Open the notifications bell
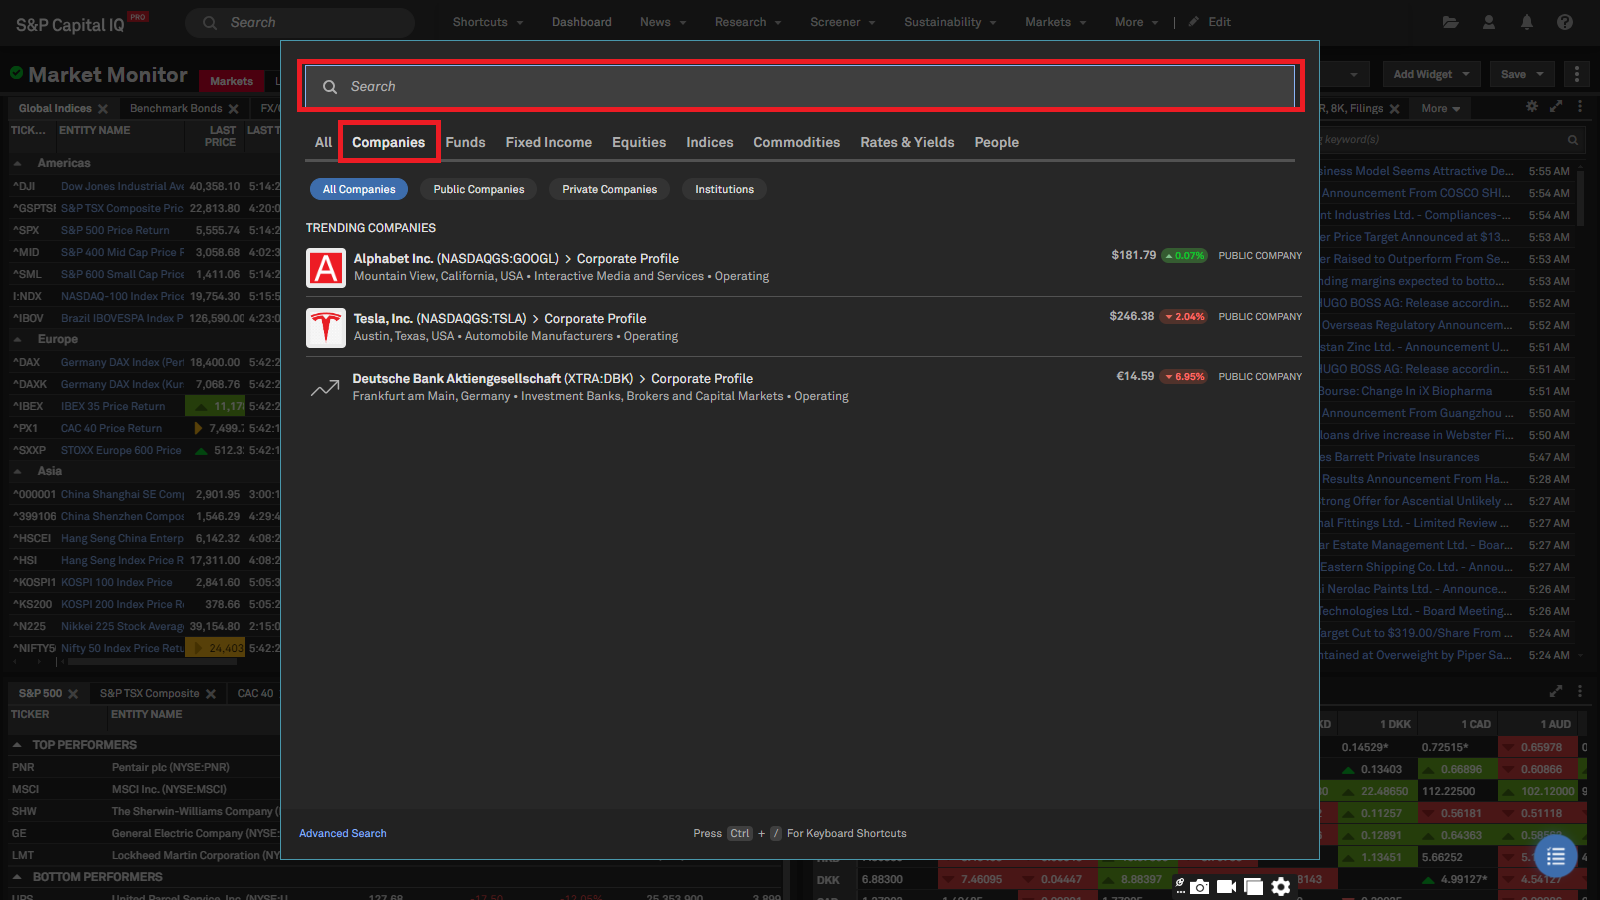Image resolution: width=1600 pixels, height=900 pixels. (x=1527, y=22)
